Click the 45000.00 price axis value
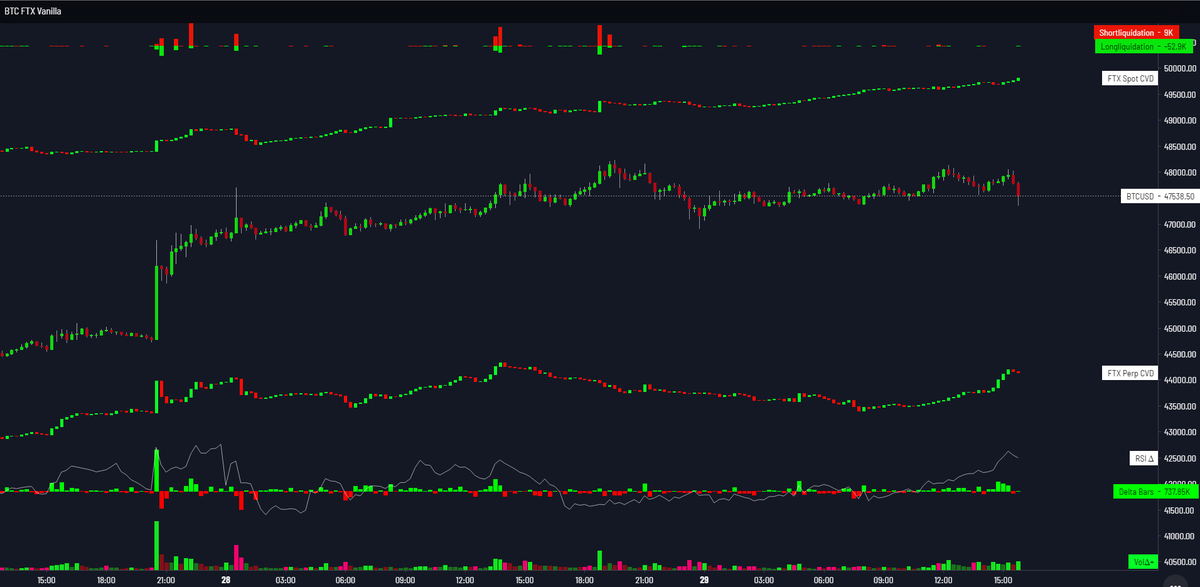 (1179, 328)
